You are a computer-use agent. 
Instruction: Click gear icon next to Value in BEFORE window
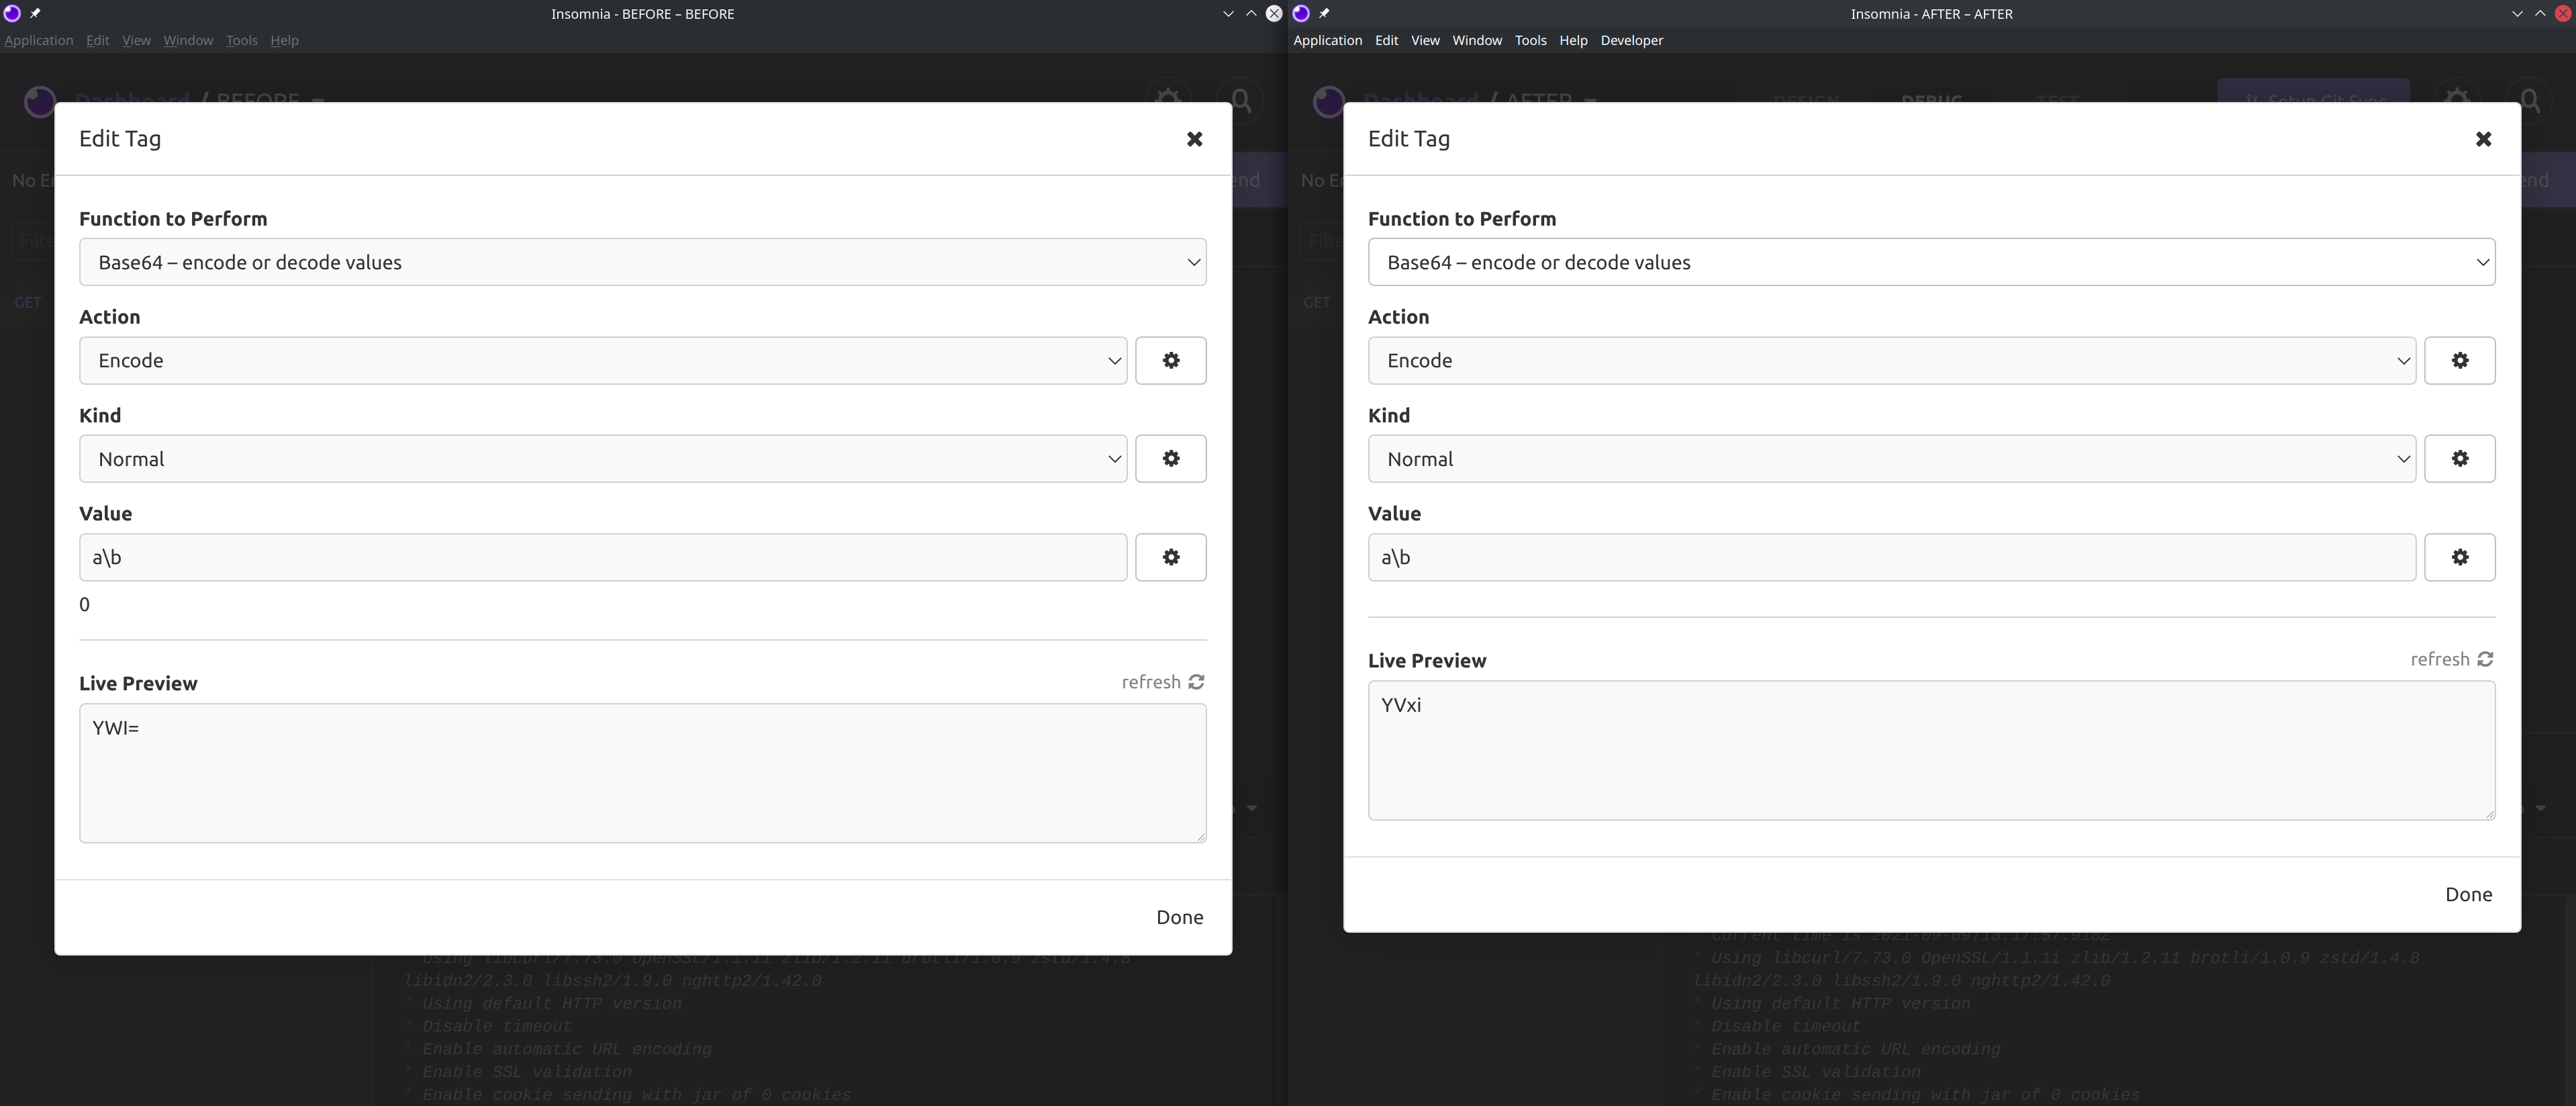pyautogui.click(x=1170, y=557)
